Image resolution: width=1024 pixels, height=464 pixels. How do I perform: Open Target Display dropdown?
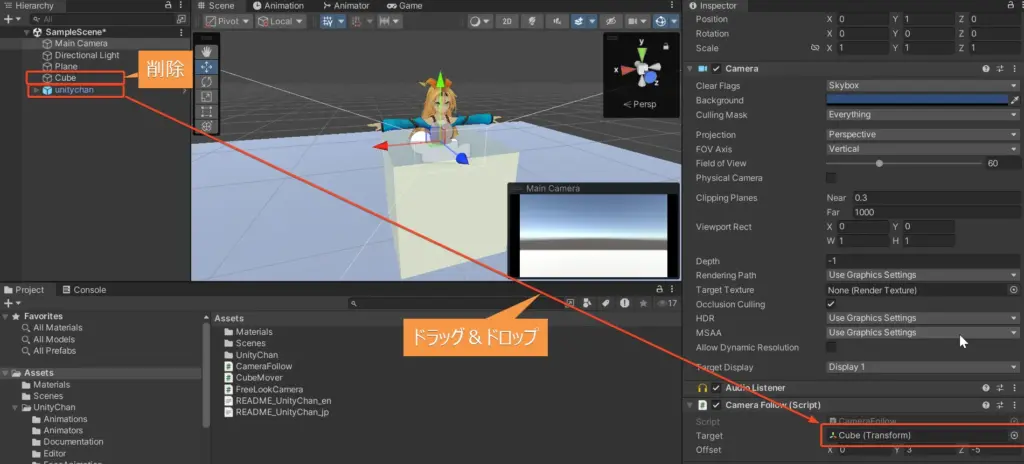point(922,367)
